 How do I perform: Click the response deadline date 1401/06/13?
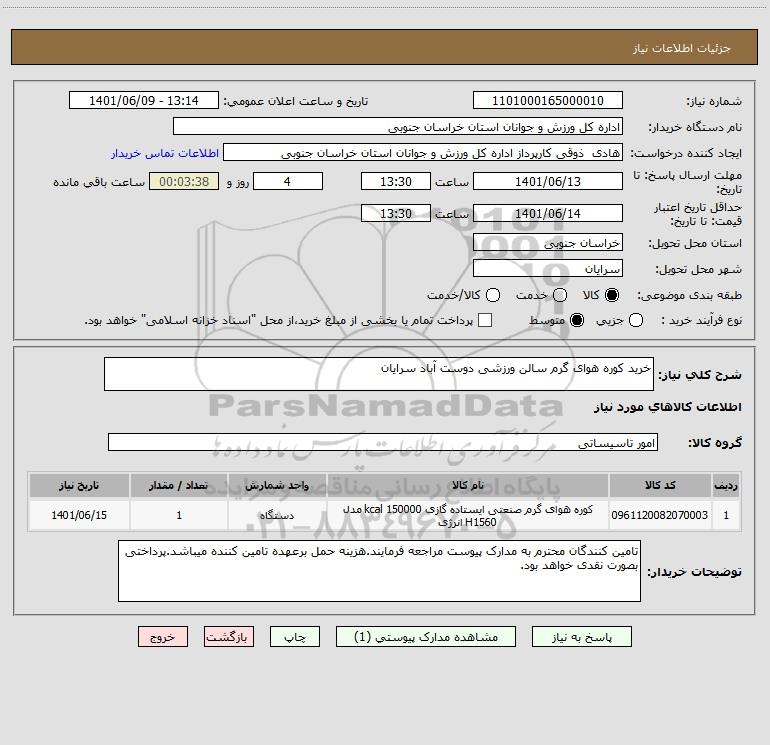(x=548, y=181)
